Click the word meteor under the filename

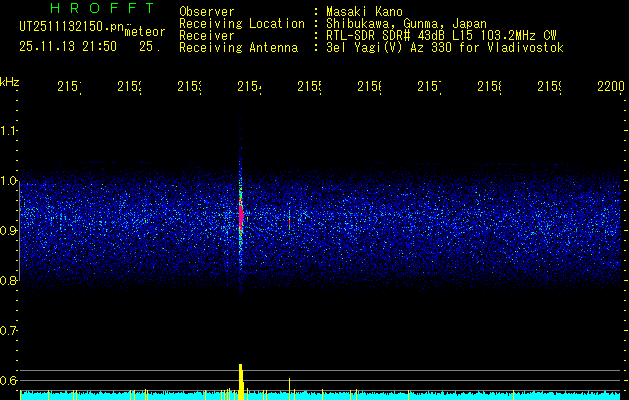(145, 32)
